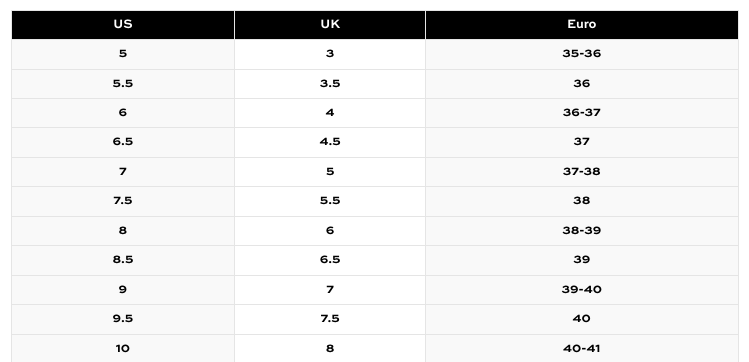Select the US size 5.5 cell

click(x=123, y=84)
